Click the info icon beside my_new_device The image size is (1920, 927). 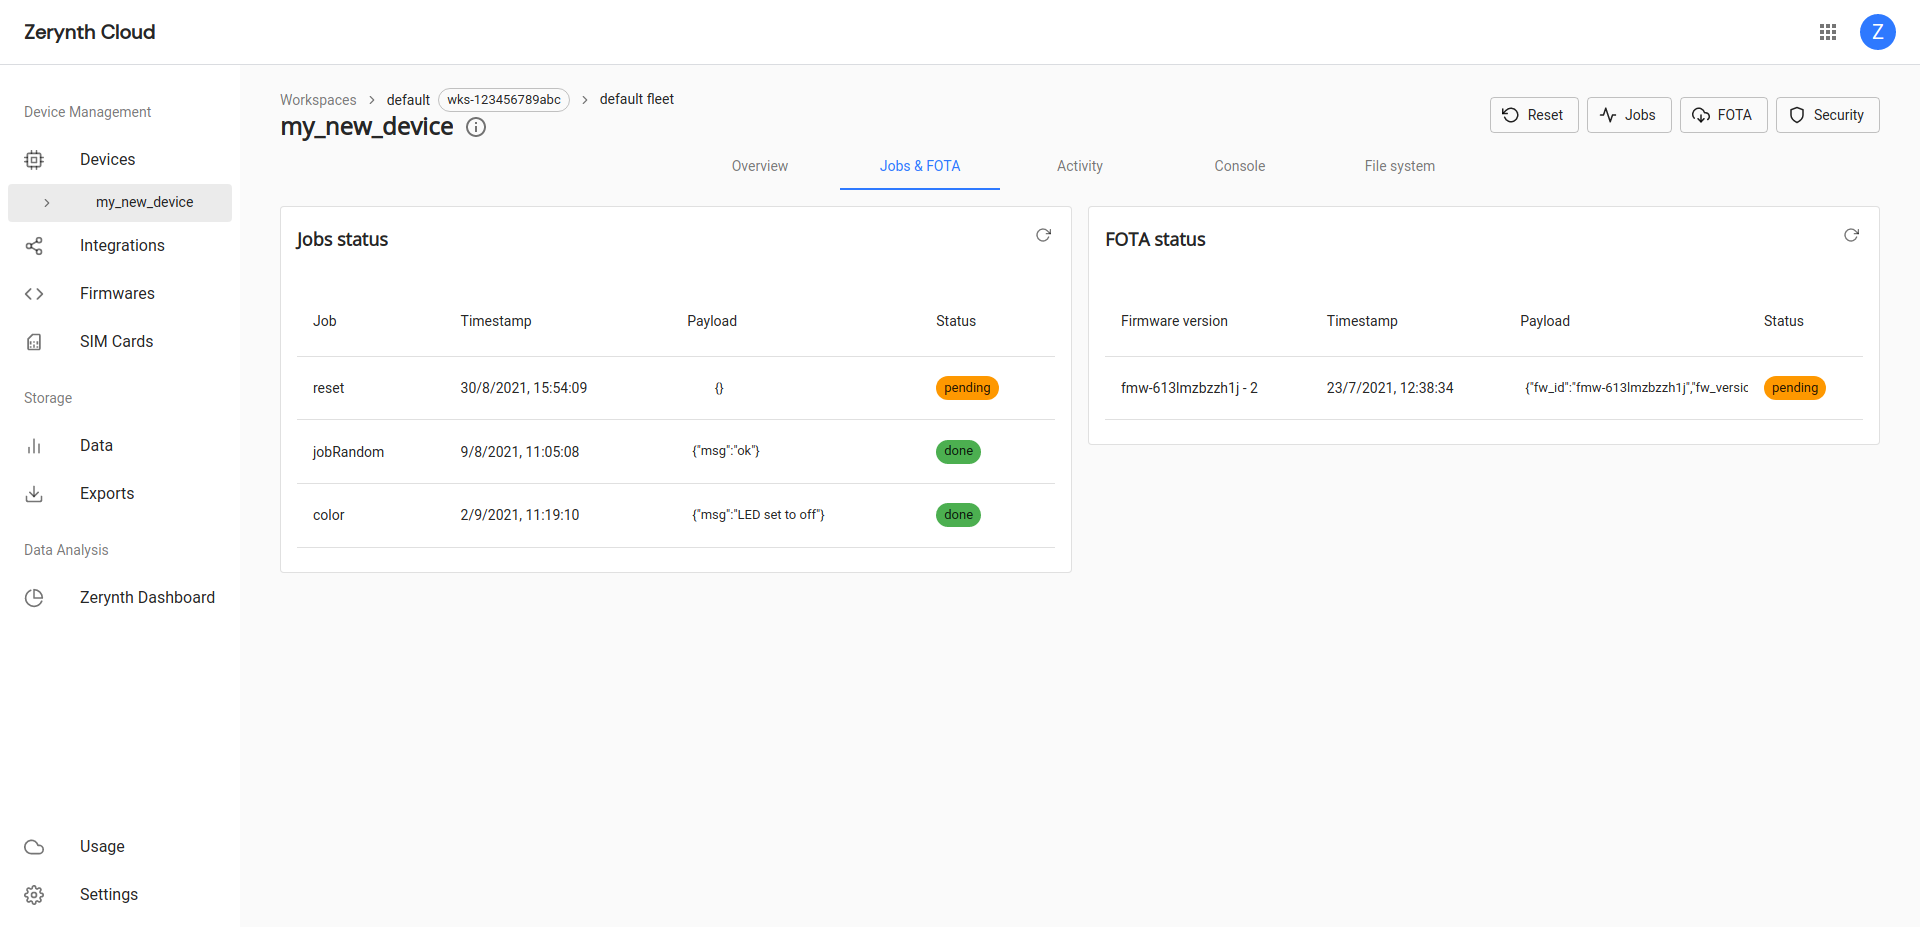pos(476,127)
